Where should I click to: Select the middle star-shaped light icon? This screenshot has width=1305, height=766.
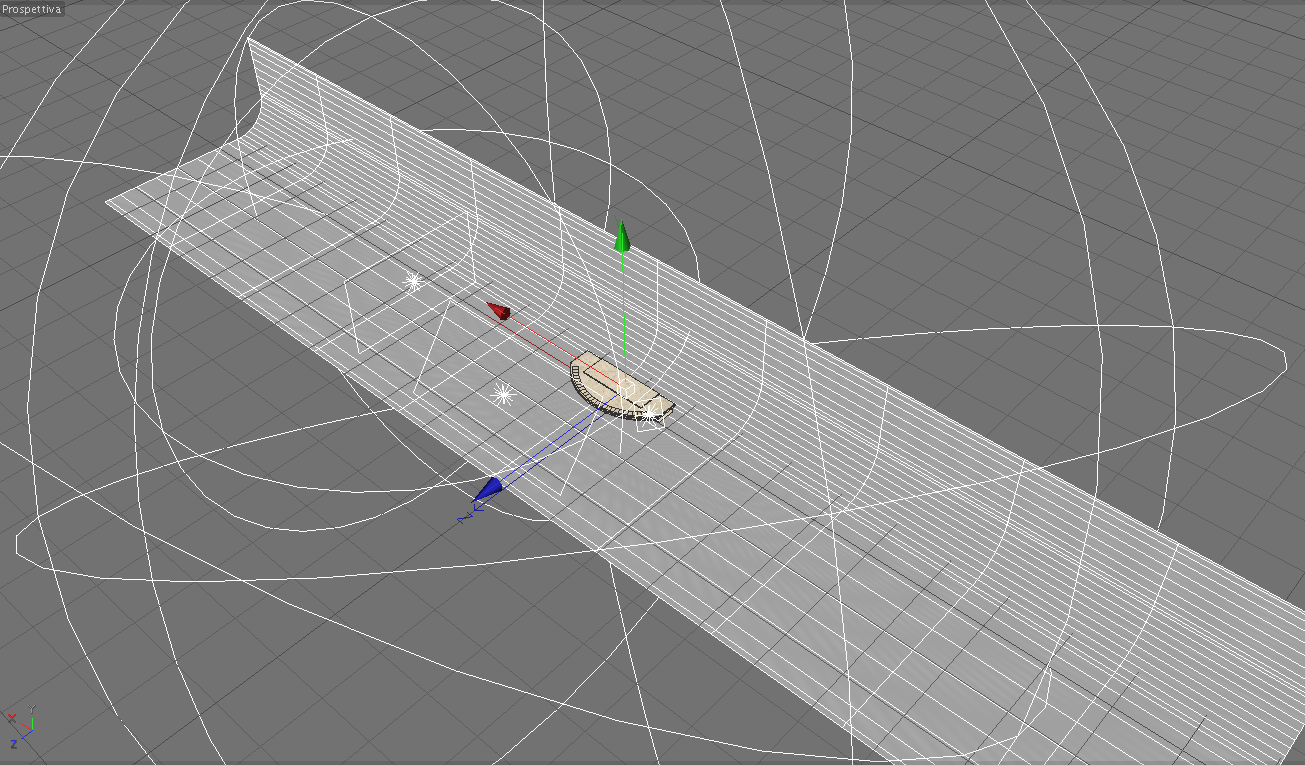tap(504, 395)
